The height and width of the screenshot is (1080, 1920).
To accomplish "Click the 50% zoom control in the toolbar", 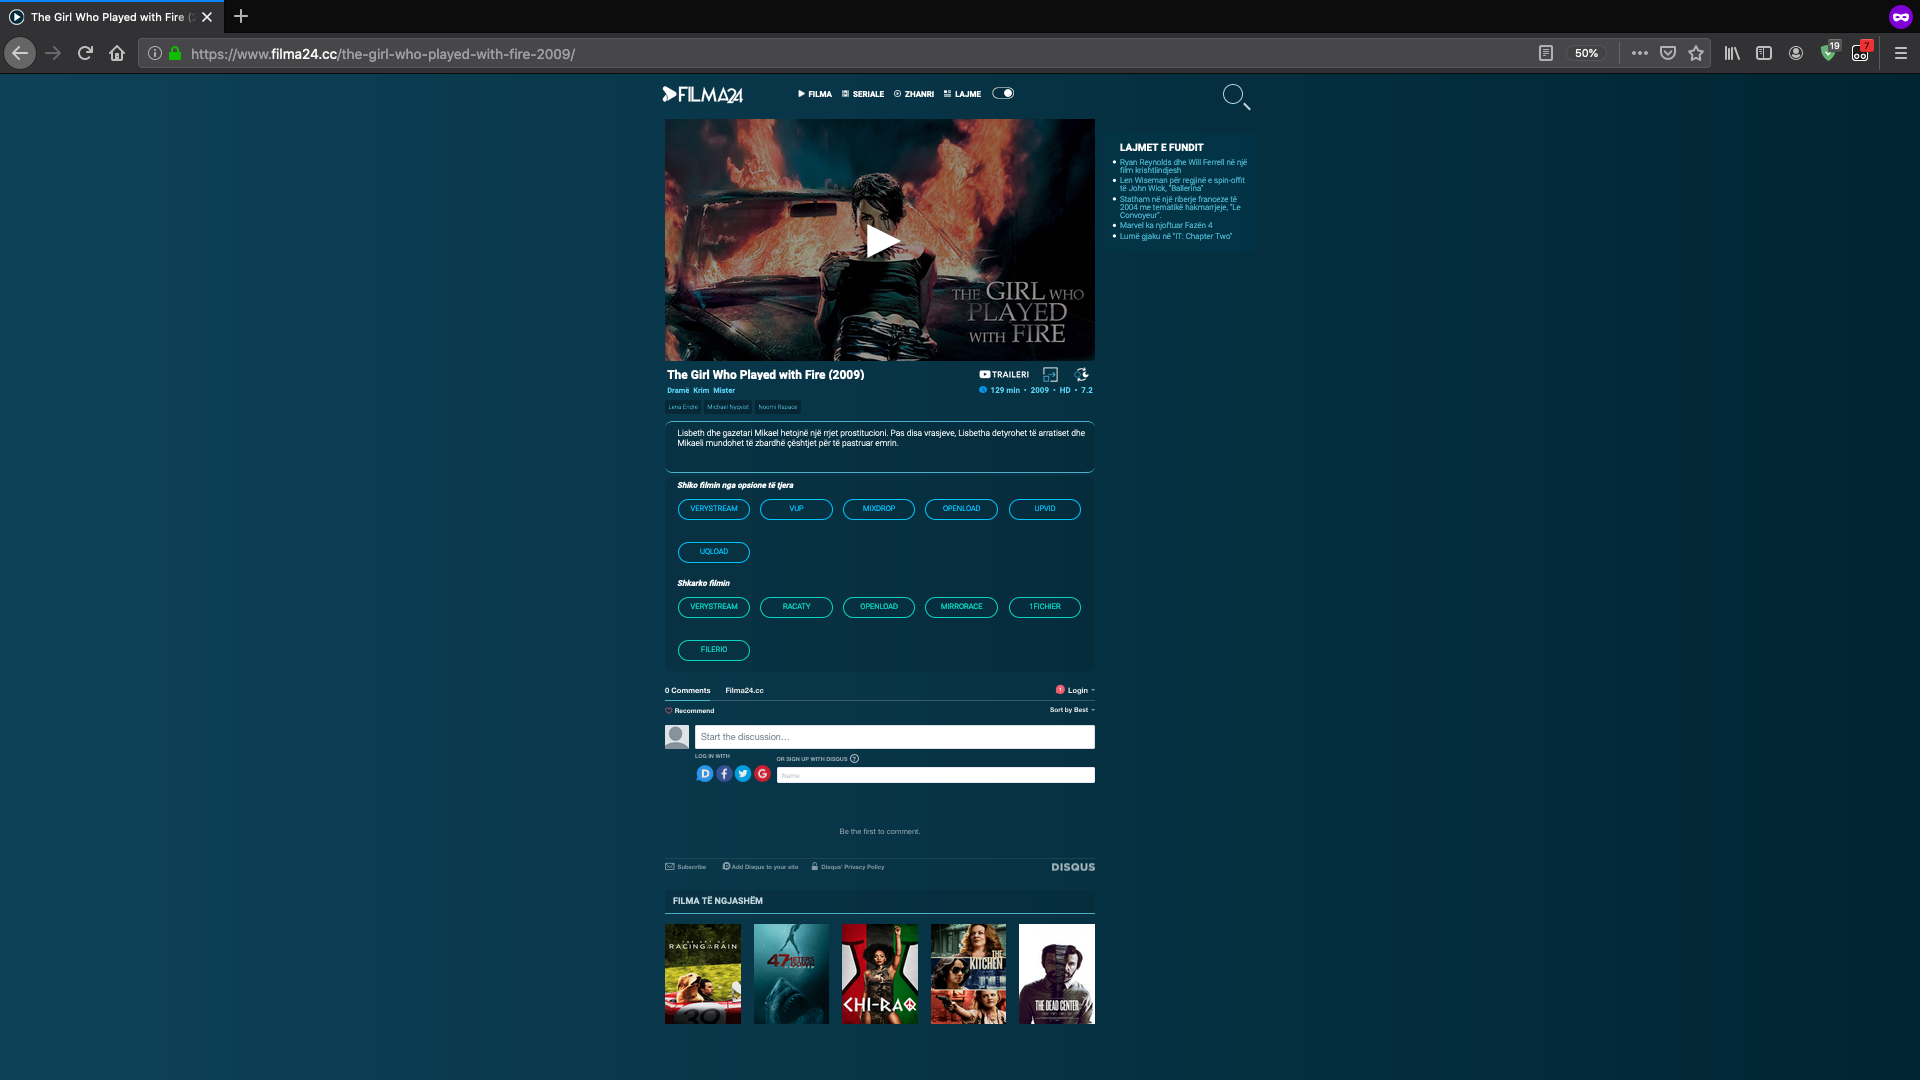I will (1588, 53).
